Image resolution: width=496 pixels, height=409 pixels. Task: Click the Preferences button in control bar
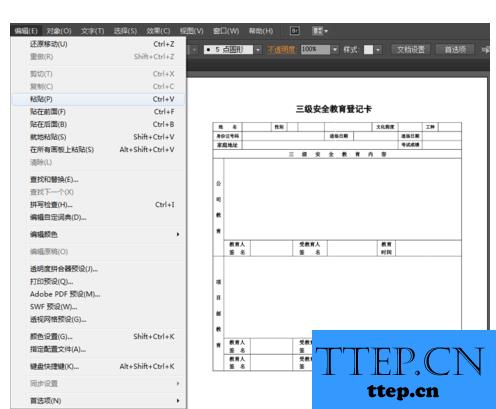(x=455, y=50)
